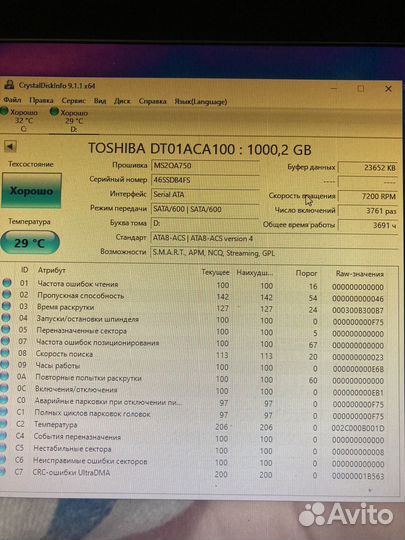Click the serial number field 46SSDB4FS
This screenshot has width=405, height=540.
(205, 180)
